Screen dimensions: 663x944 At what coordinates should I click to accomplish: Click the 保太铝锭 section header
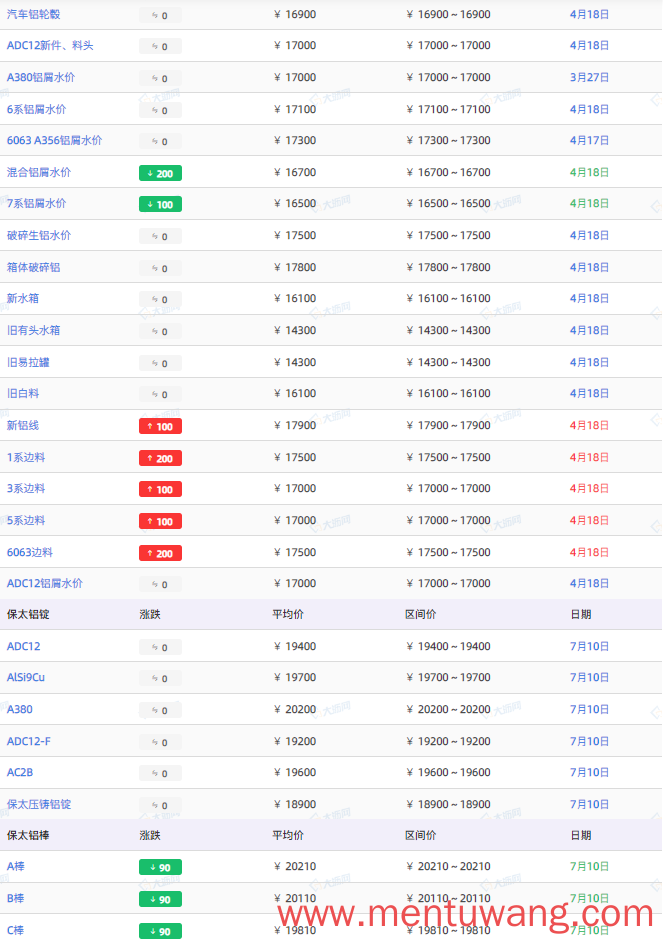click(28, 615)
